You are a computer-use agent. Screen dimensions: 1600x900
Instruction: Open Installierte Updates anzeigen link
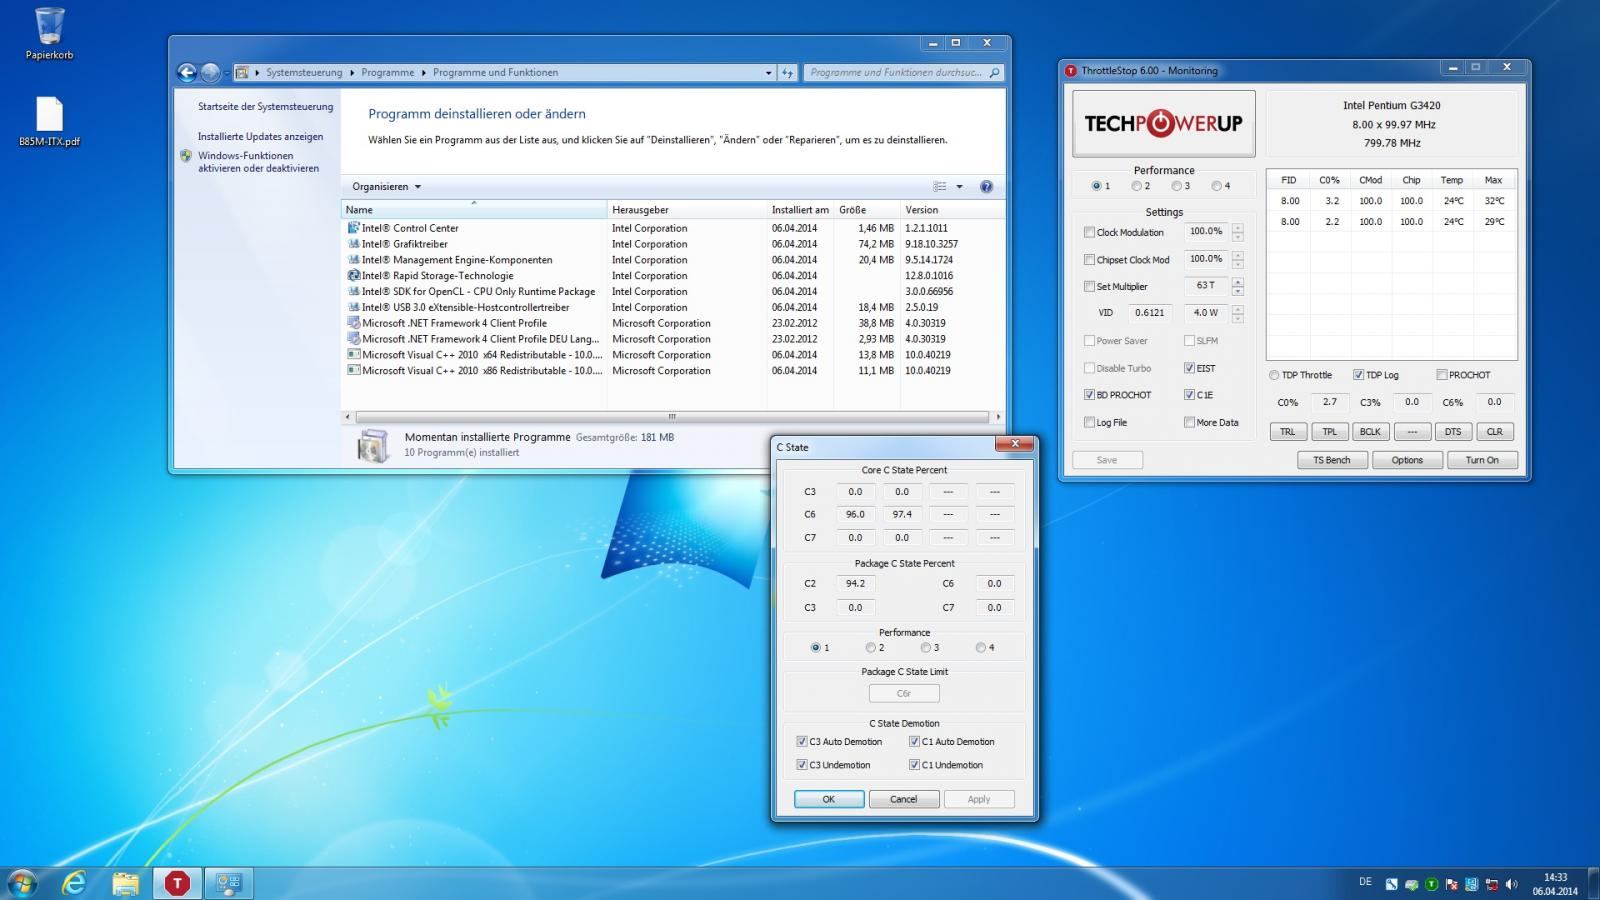click(260, 137)
